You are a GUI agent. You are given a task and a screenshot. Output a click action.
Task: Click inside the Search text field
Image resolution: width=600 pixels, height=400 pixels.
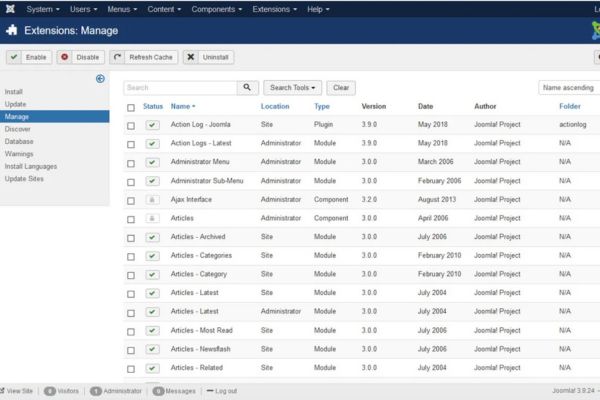(180, 88)
